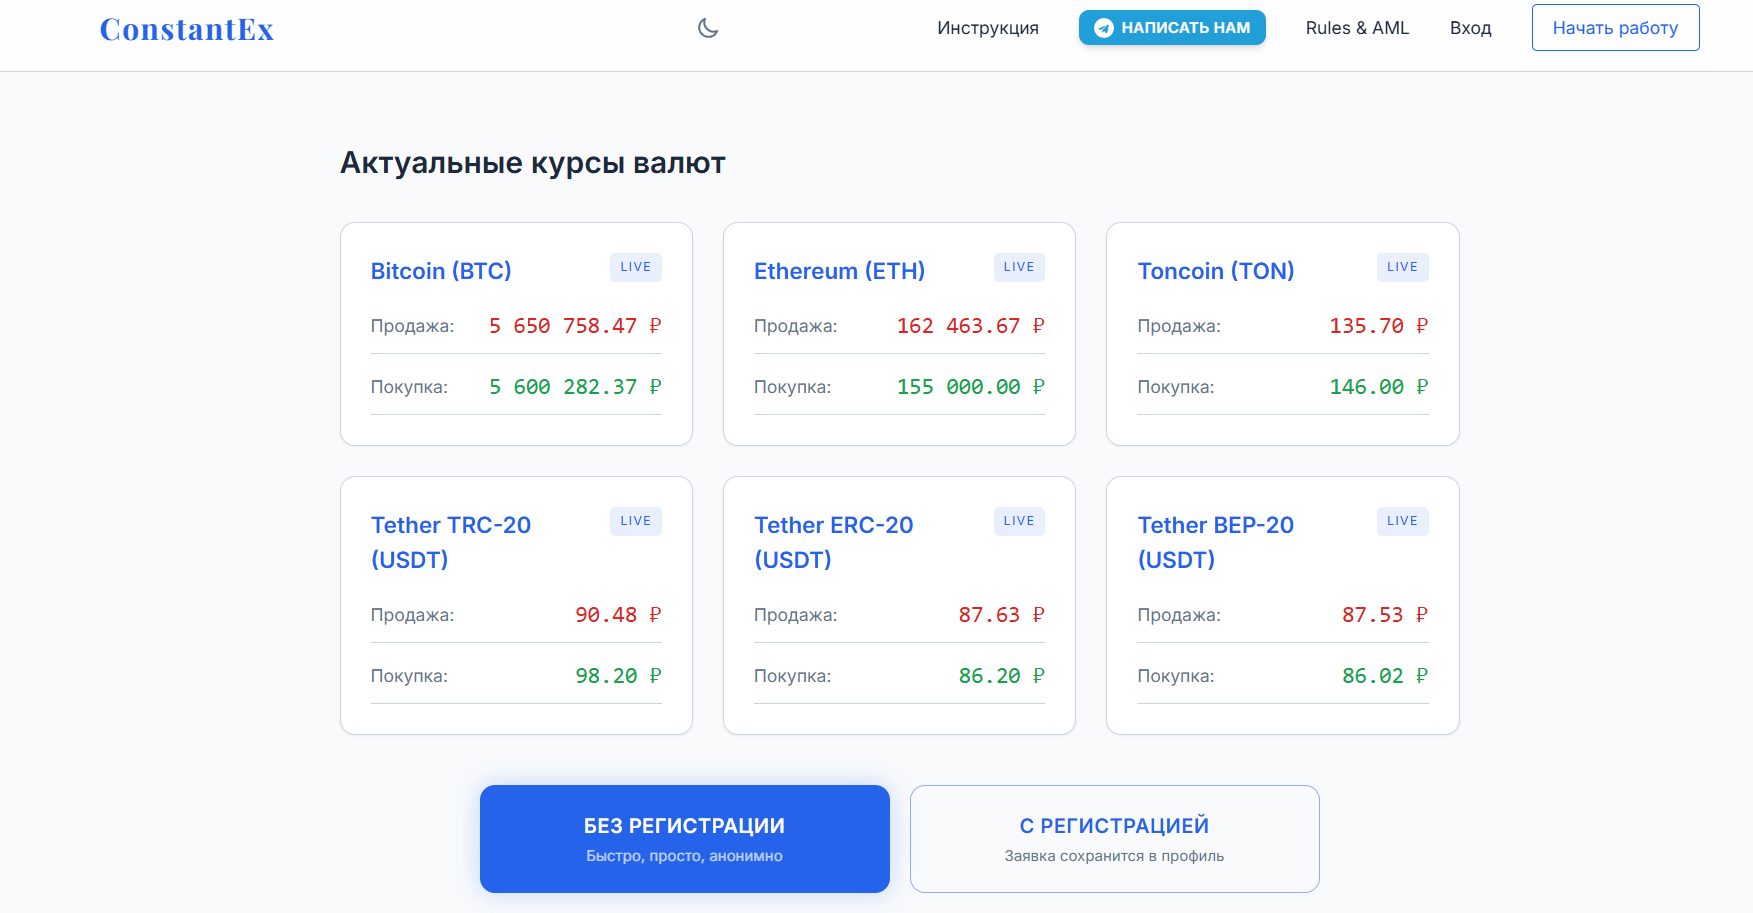This screenshot has height=913, width=1753.
Task: Select the Tether ERC-20 (USDT) title
Action: (x=834, y=542)
